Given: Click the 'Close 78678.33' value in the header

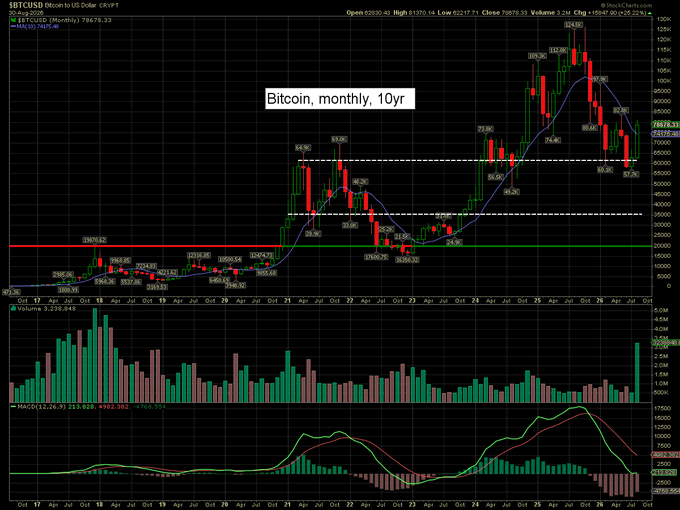Looking at the screenshot, I should pos(504,13).
